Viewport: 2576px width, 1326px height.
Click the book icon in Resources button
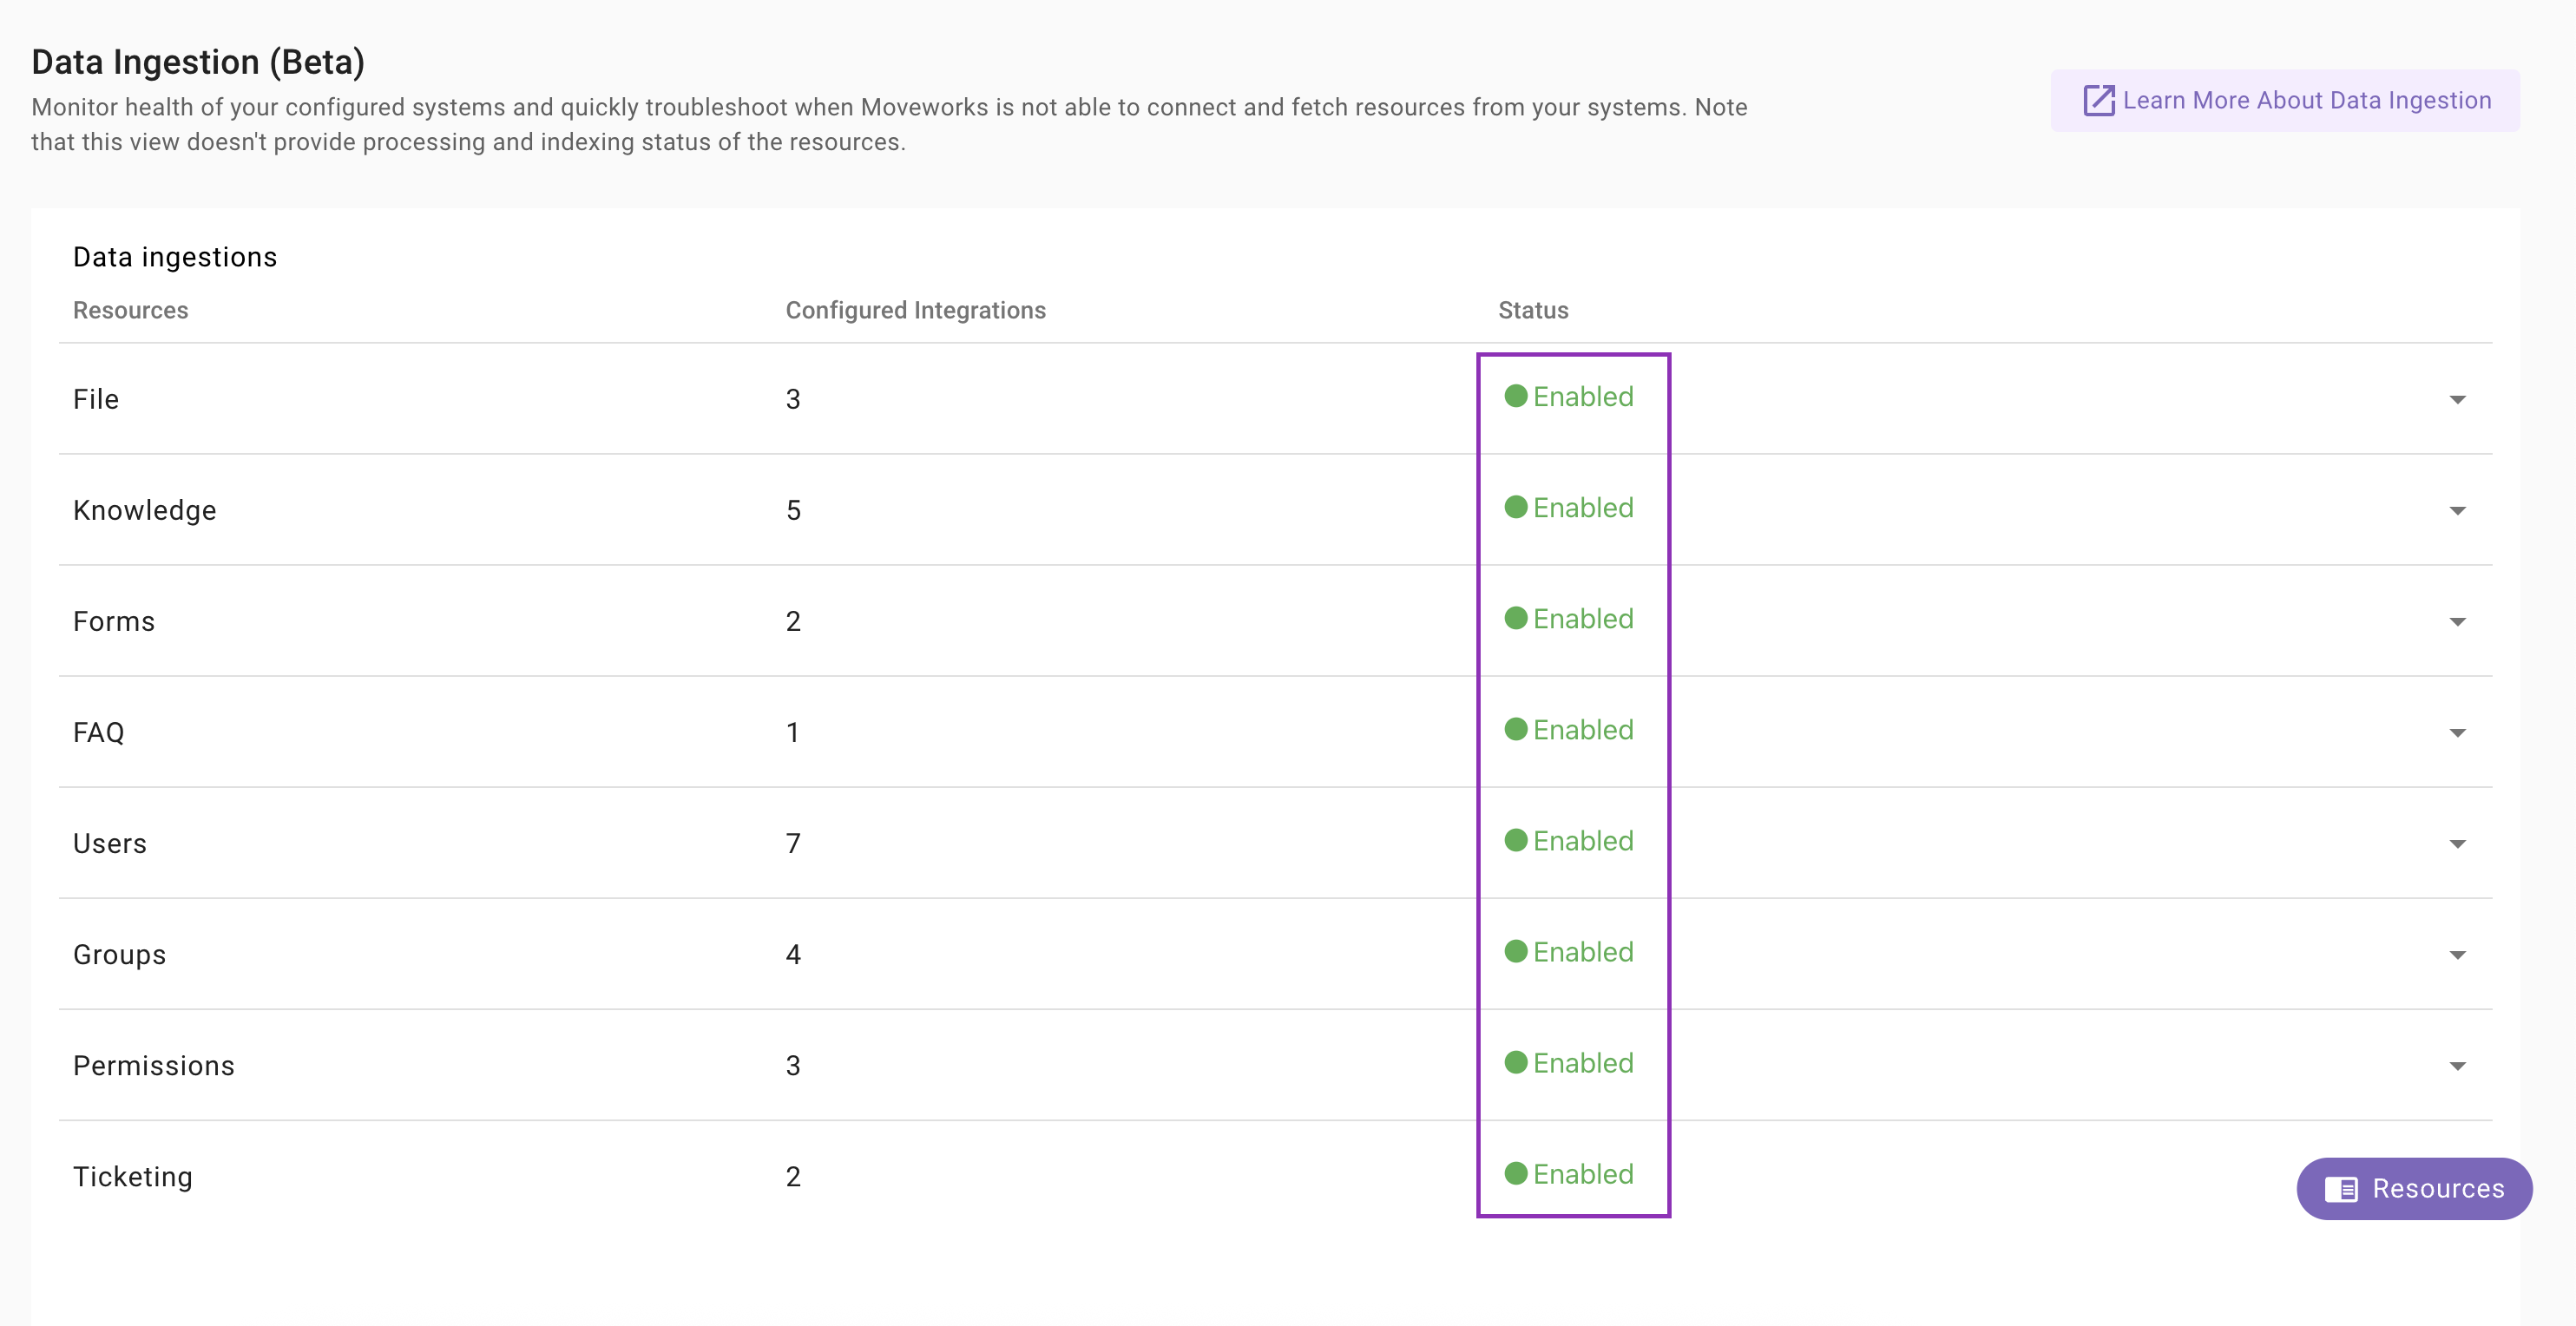pyautogui.click(x=2341, y=1189)
